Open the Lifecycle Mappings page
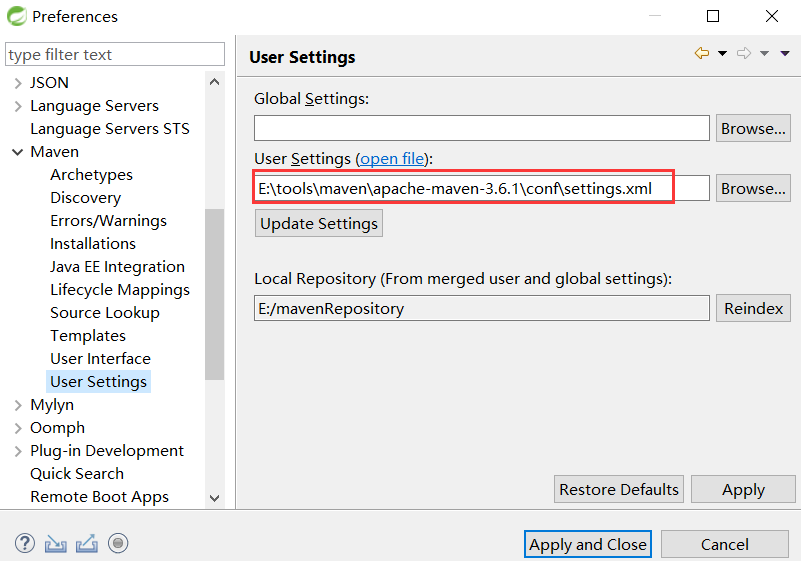801x561 pixels. click(x=119, y=290)
